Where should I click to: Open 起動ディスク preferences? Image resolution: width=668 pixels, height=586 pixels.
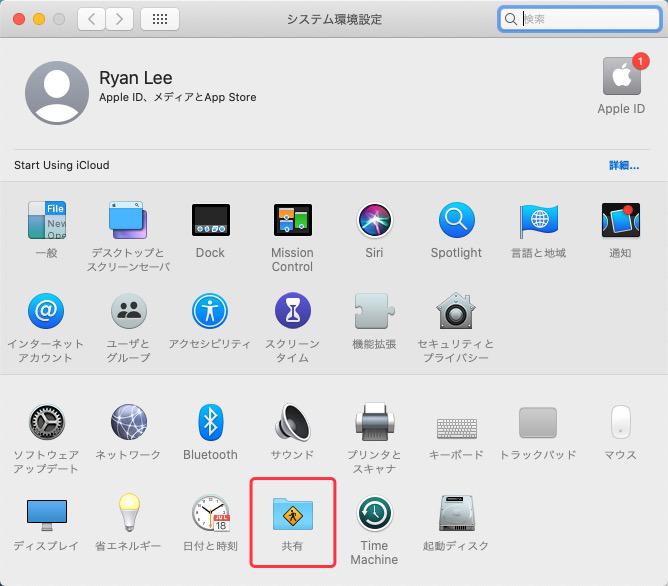click(x=456, y=513)
